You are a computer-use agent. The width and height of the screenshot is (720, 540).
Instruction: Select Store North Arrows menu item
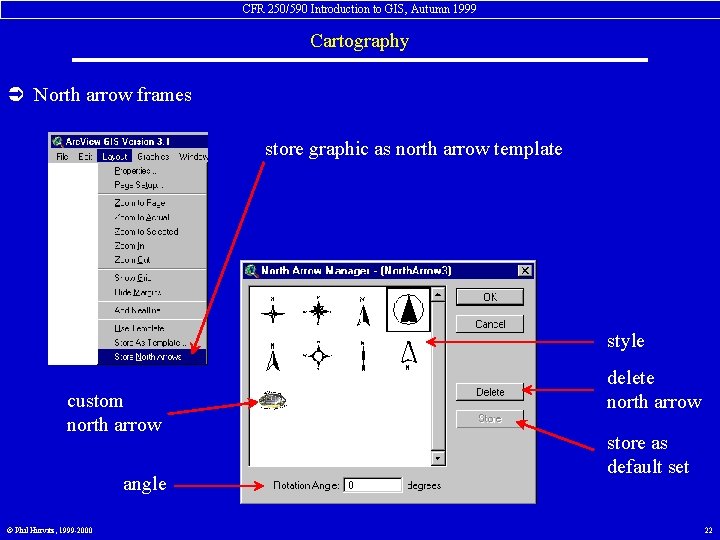point(152,357)
